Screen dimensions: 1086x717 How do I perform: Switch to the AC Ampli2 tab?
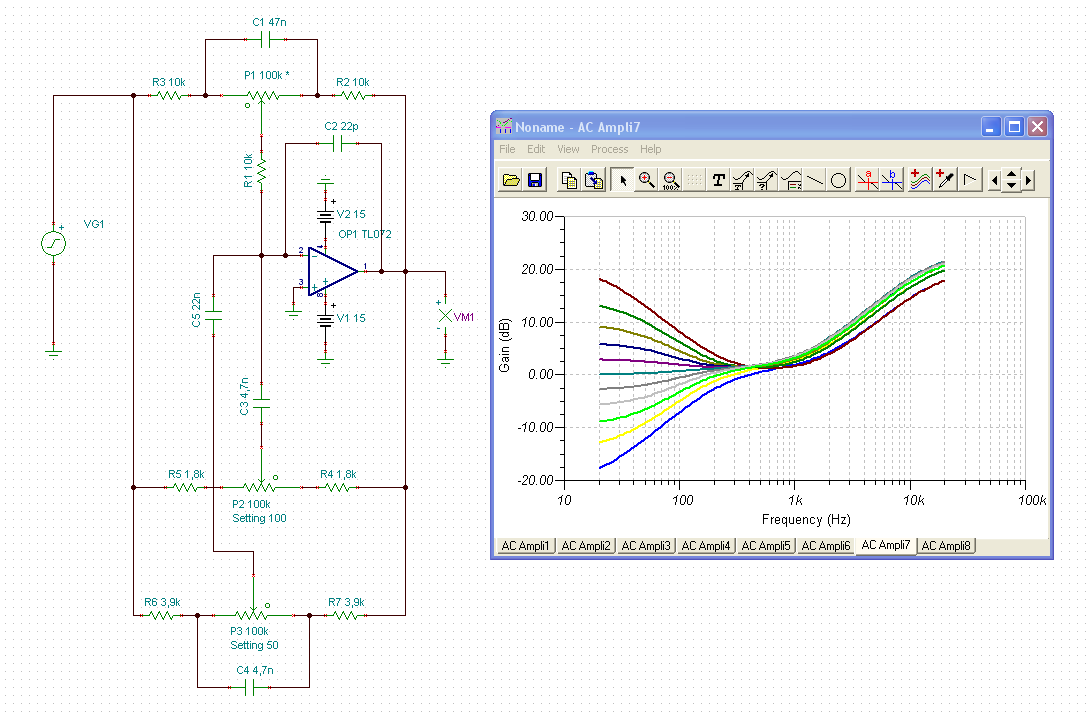click(x=586, y=546)
